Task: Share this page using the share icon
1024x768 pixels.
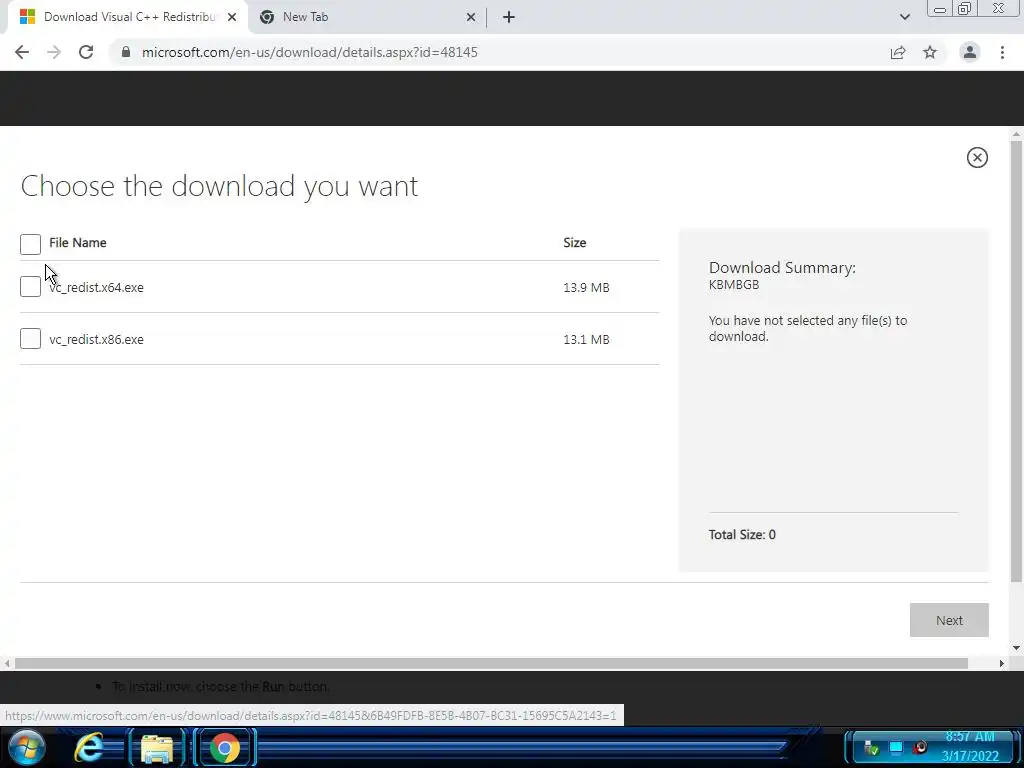Action: point(898,52)
